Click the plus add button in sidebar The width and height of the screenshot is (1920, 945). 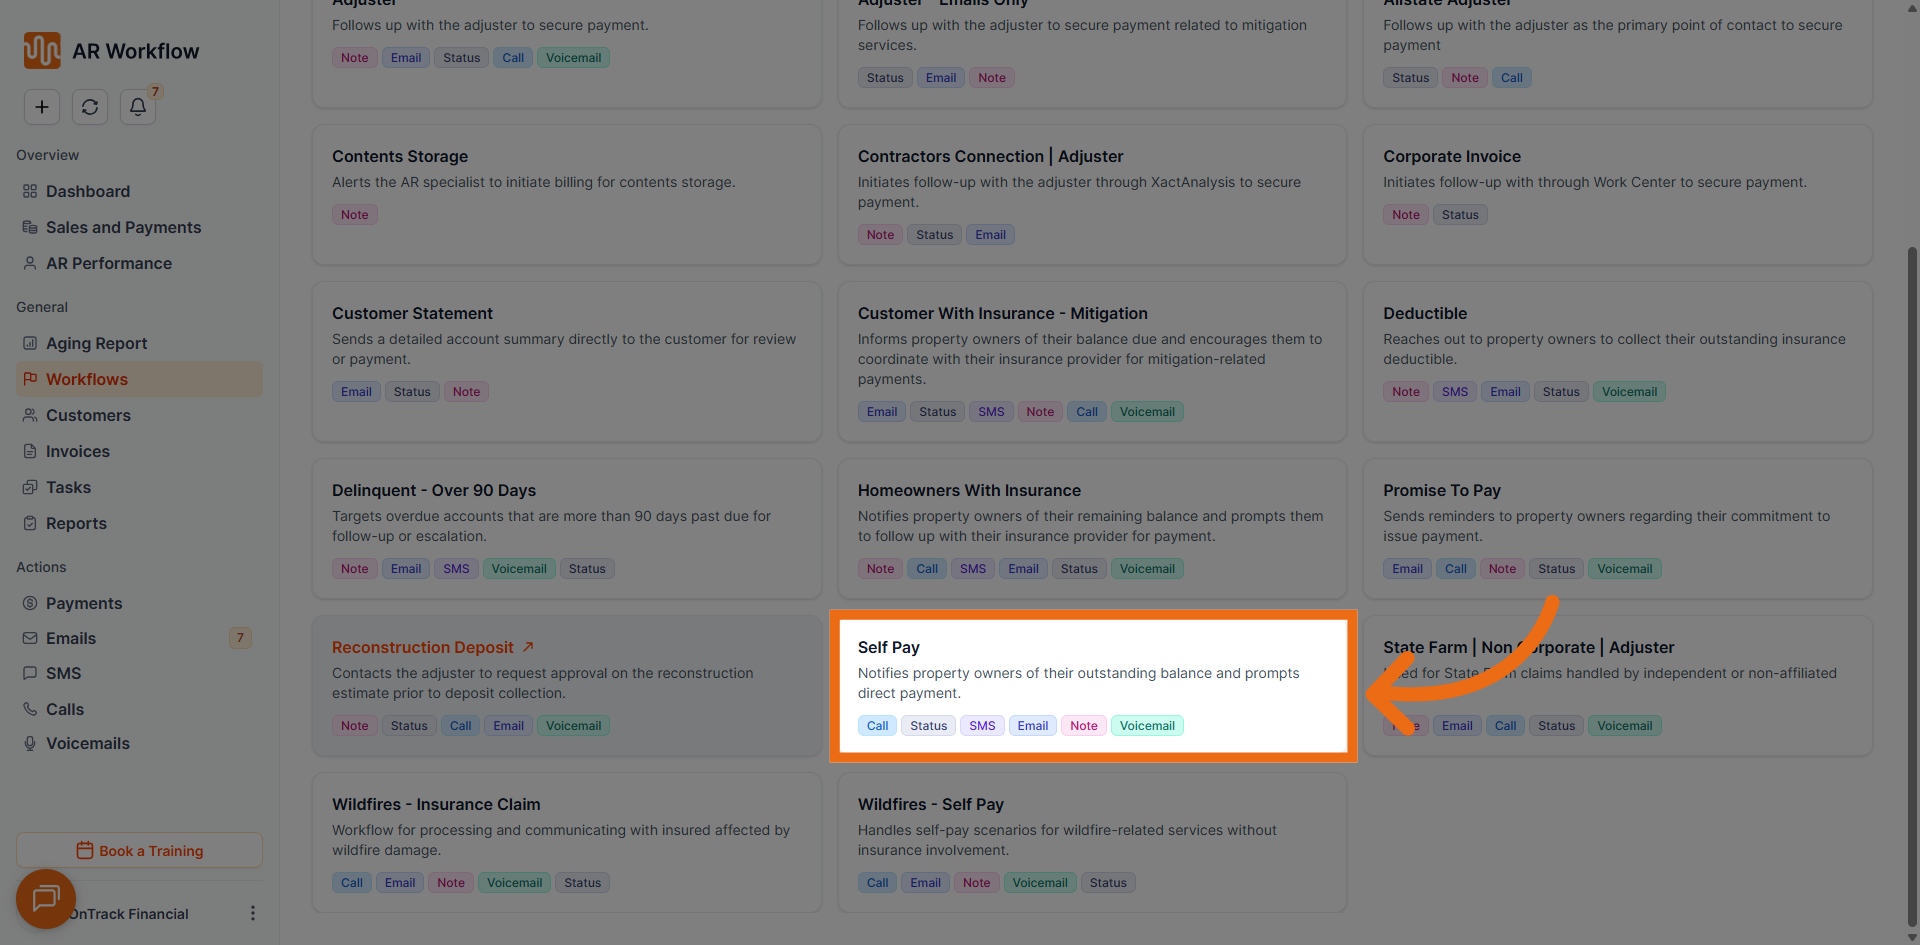tap(42, 107)
